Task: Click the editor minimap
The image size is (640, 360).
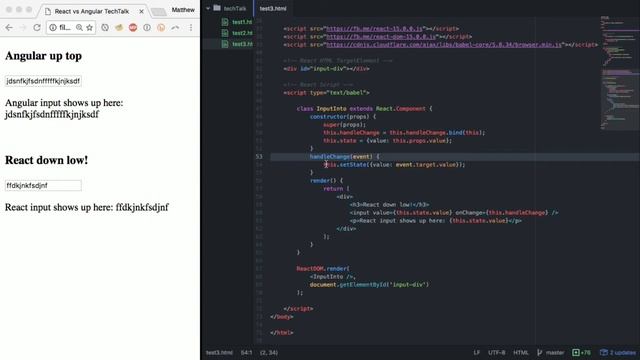Action: point(619,73)
